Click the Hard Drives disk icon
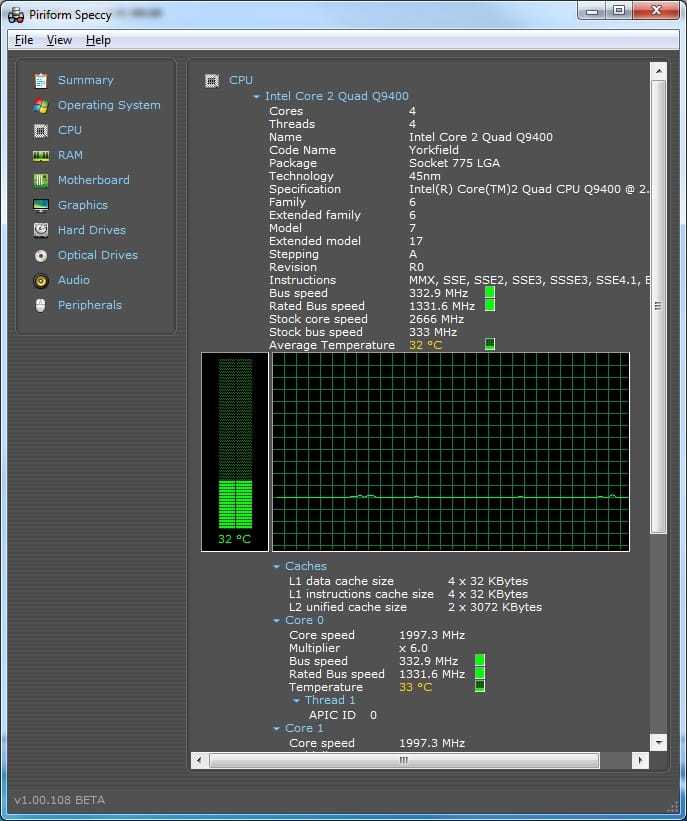The width and height of the screenshot is (687, 821). coord(41,230)
